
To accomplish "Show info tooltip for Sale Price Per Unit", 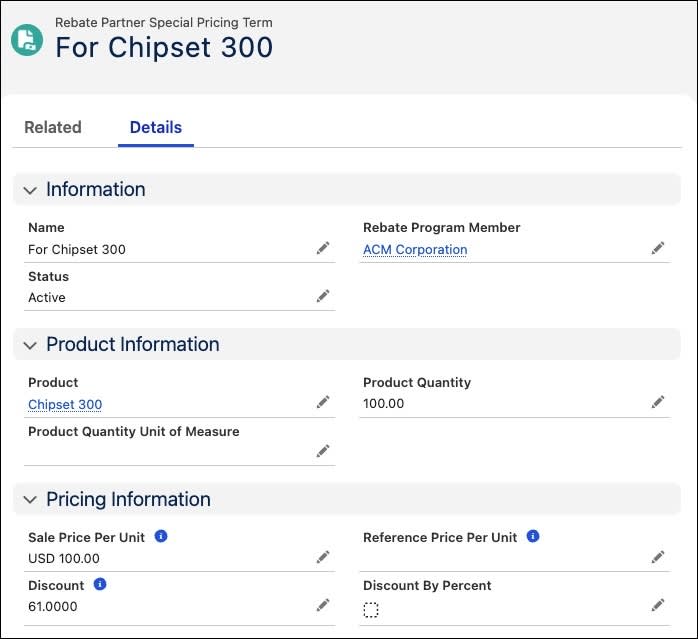I will pyautogui.click(x=161, y=536).
